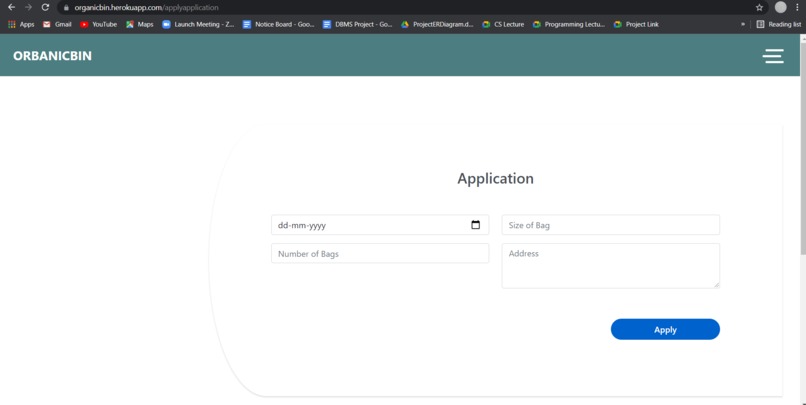806x405 pixels.
Task: Open the ProjectERDiagram Drive bookmark
Action: click(437, 24)
